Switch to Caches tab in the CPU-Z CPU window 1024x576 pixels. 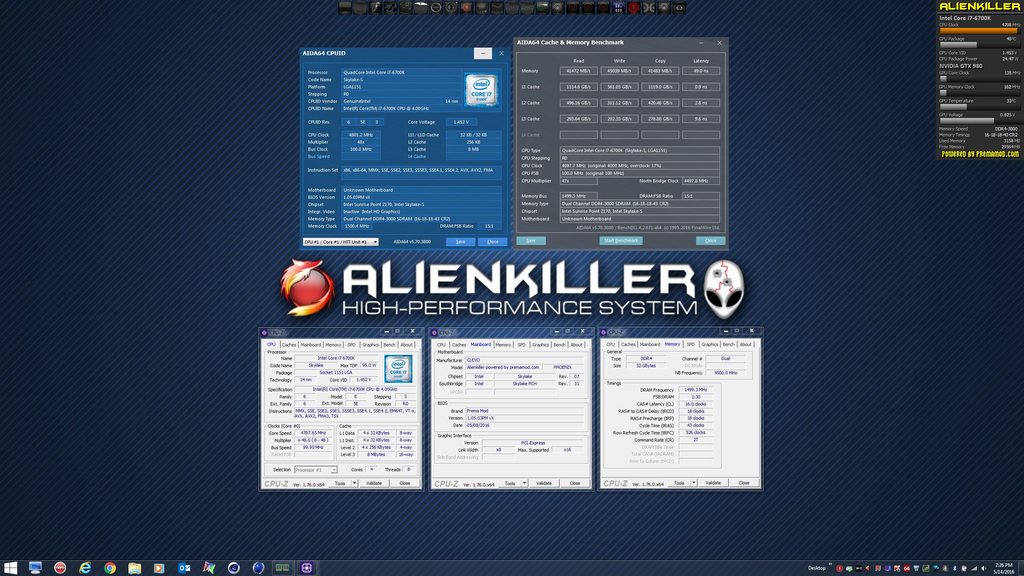pyautogui.click(x=289, y=345)
